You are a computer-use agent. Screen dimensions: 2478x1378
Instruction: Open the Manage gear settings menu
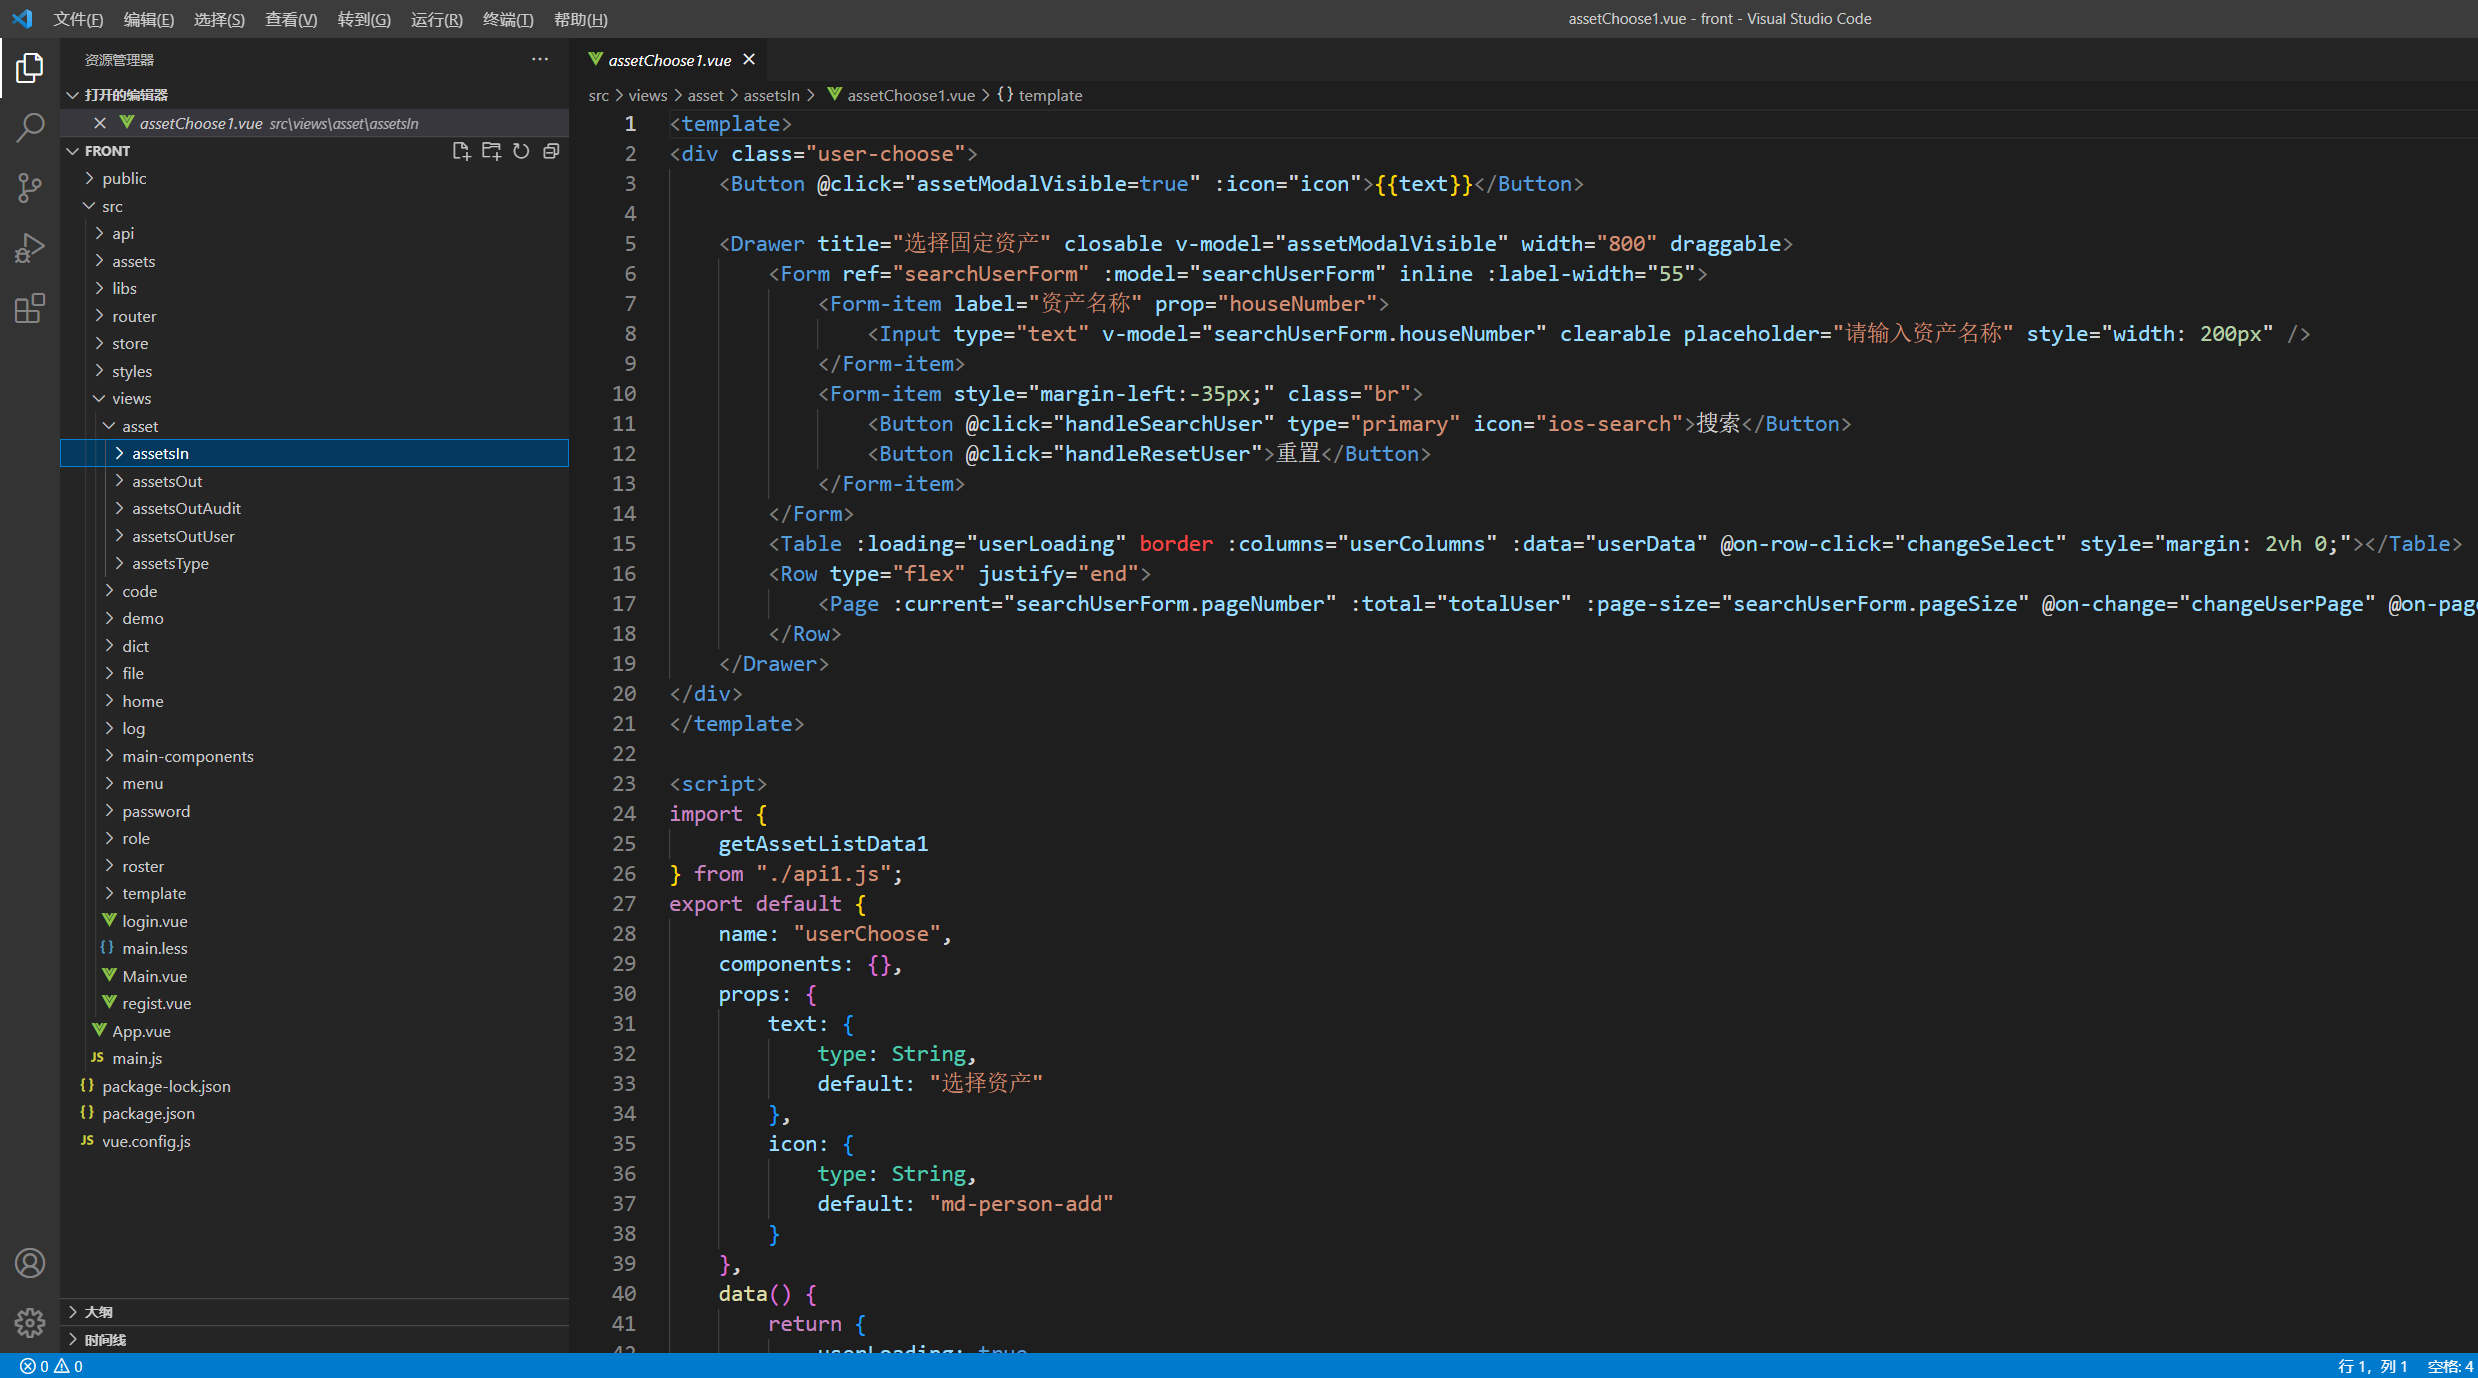(x=30, y=1323)
